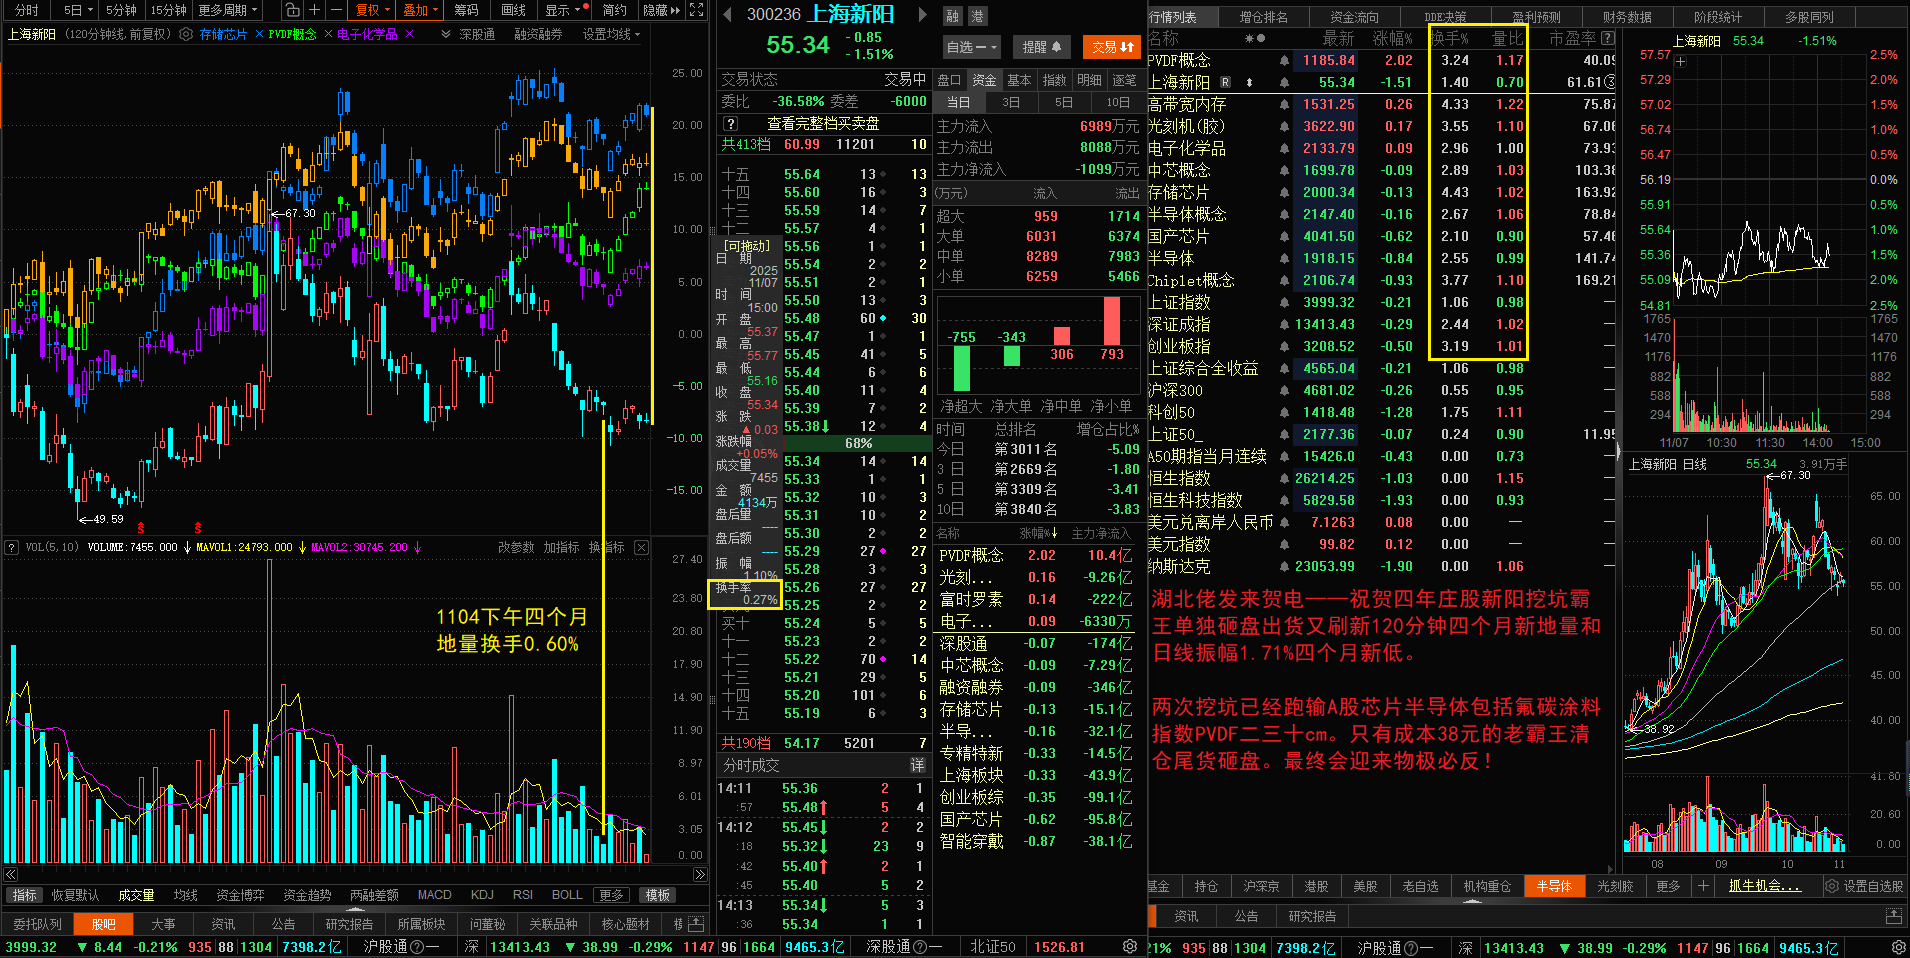Click the 融 margin badge icon

coord(953,16)
